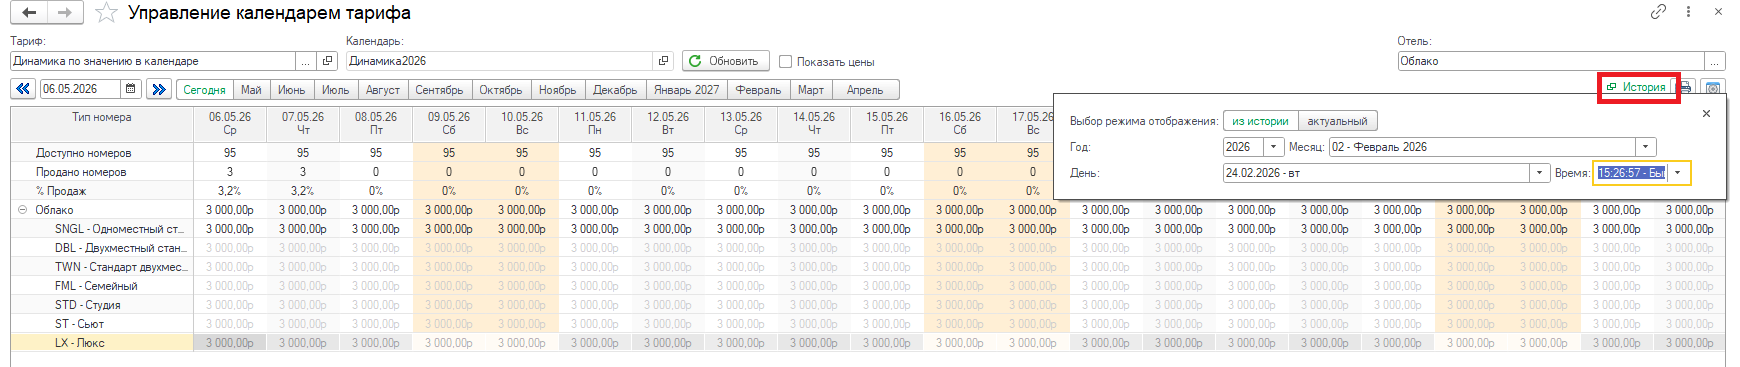Copy link via the chain icon
1740x367 pixels.
tap(1658, 12)
